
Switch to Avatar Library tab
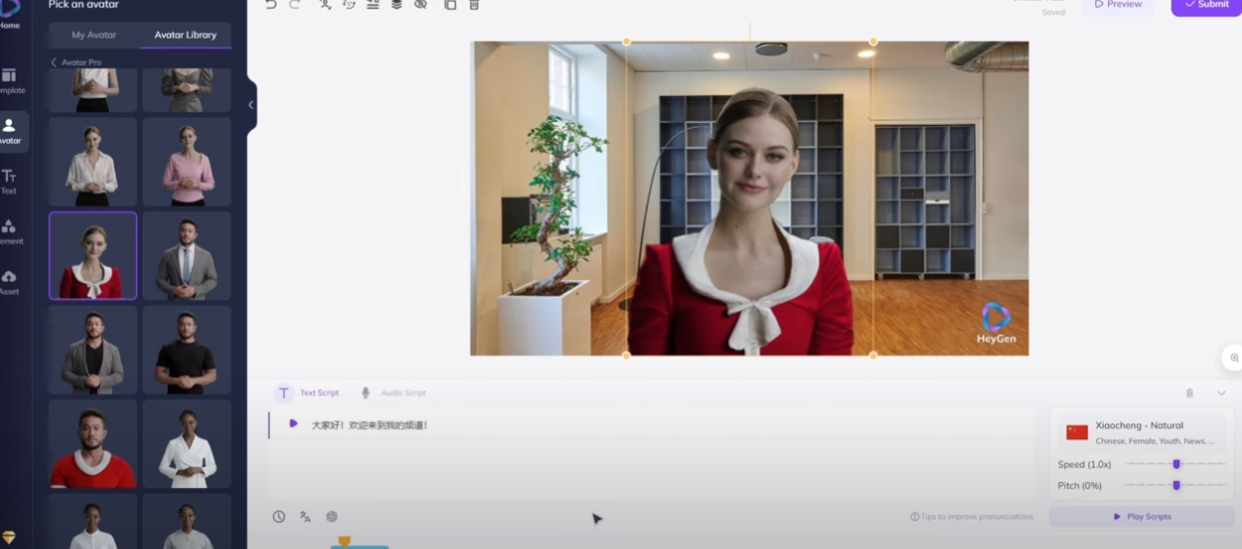(x=185, y=35)
